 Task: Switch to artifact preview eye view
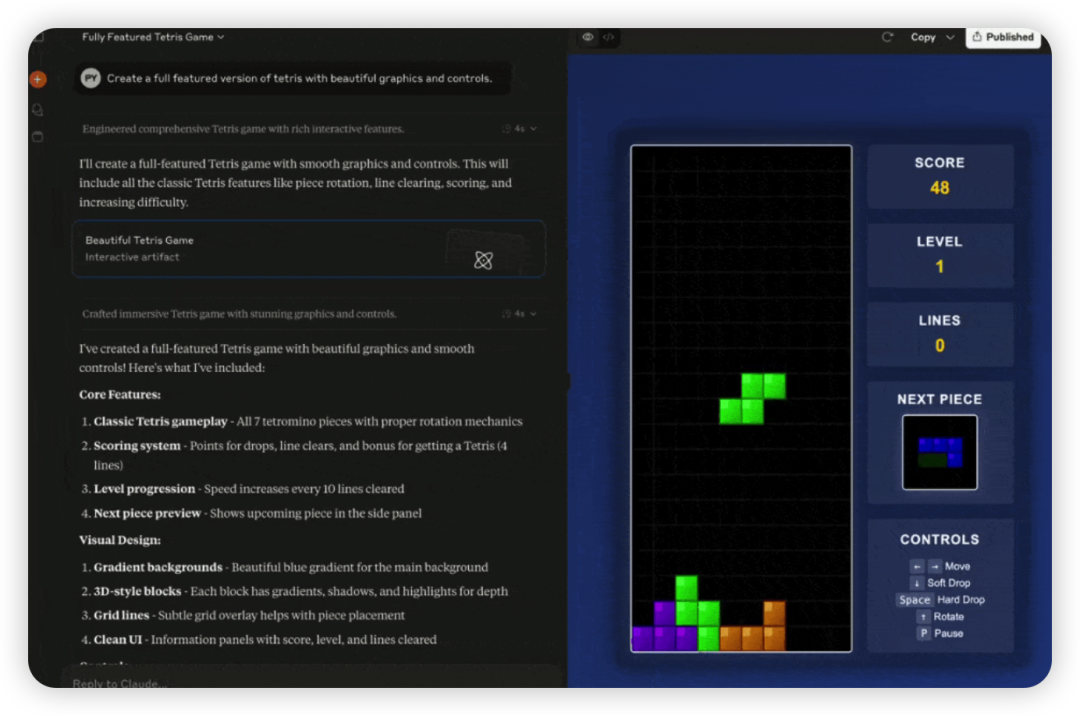click(588, 37)
